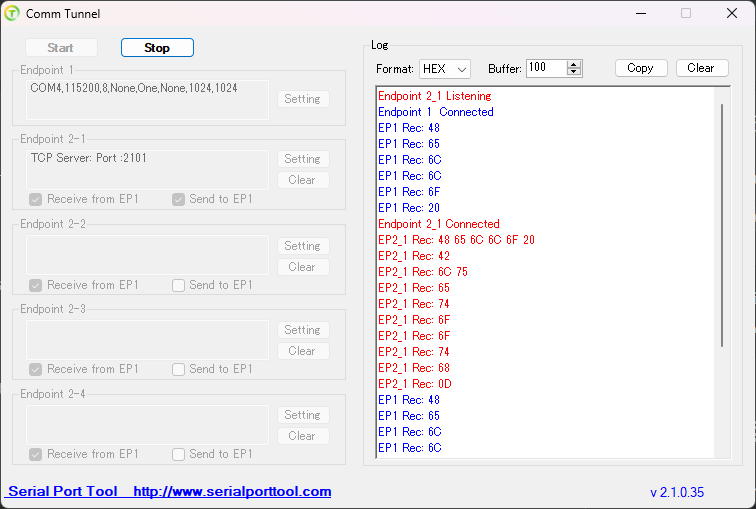The height and width of the screenshot is (509, 756).
Task: Click the TCP Server Port :2101 field
Action: tap(148, 170)
